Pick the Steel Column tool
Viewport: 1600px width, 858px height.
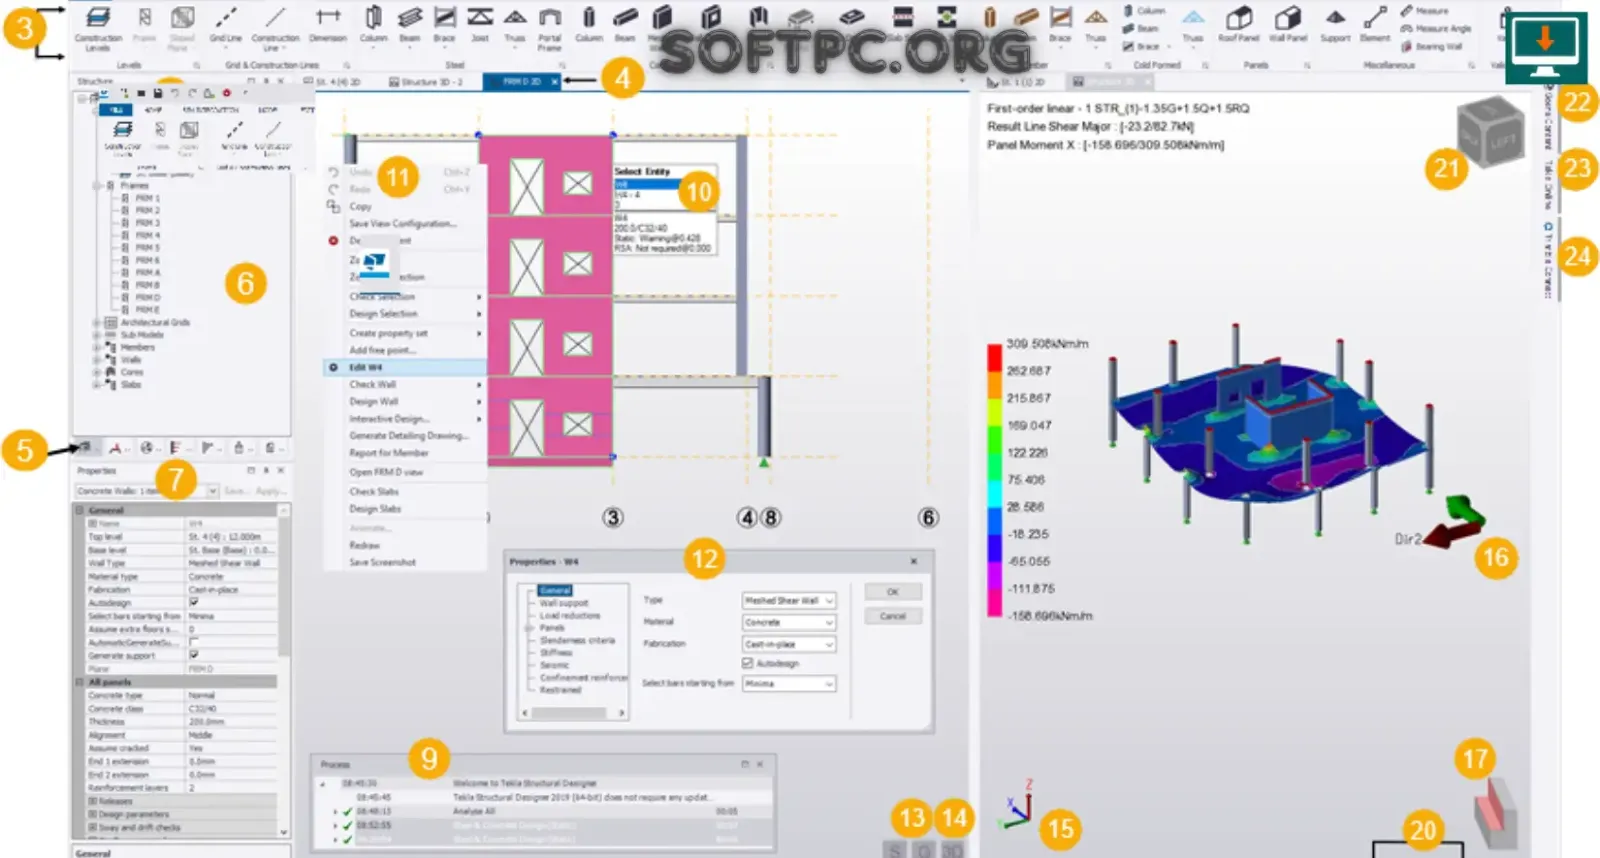[373, 25]
